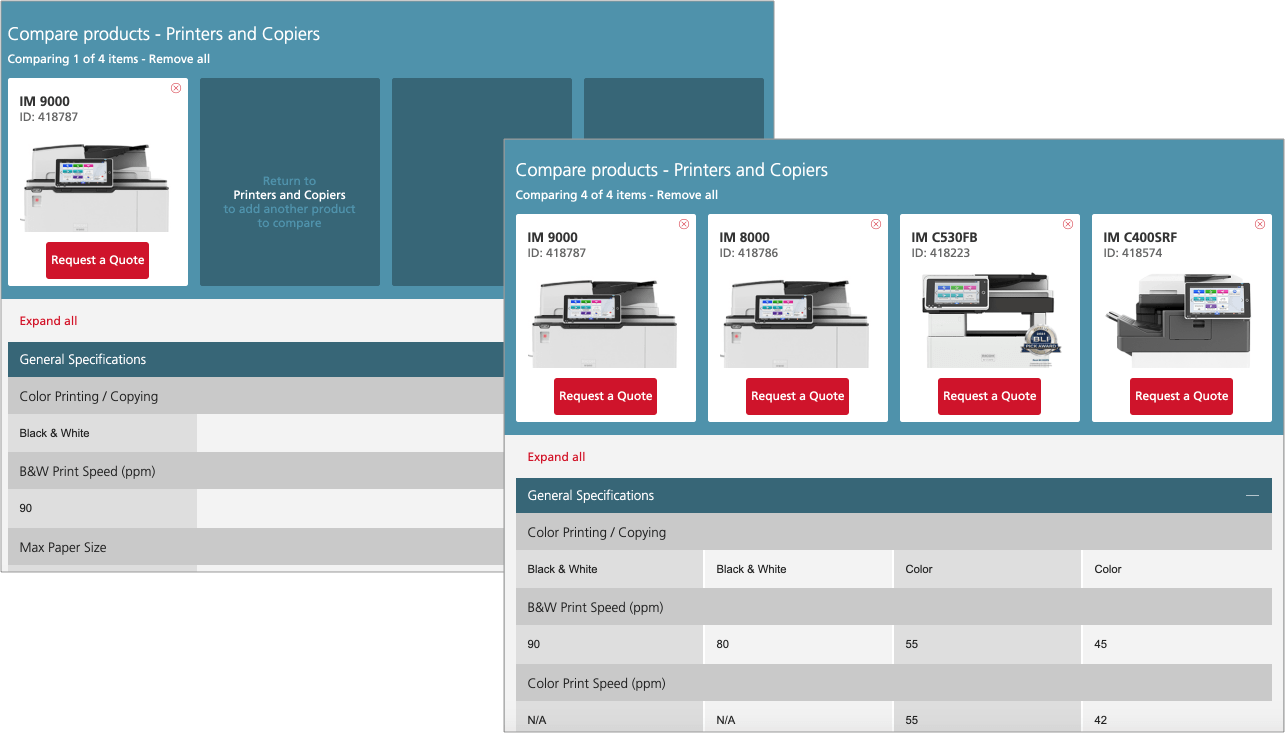Request a Quote for the IM C530FB

[x=989, y=396]
